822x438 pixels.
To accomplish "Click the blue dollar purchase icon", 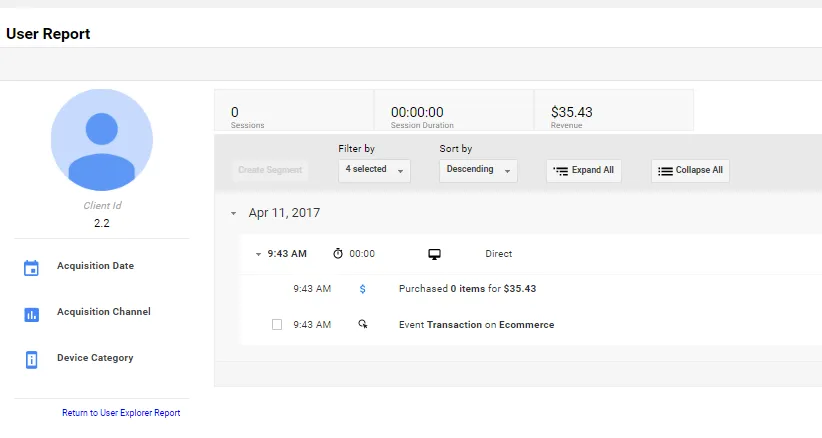I will click(363, 289).
